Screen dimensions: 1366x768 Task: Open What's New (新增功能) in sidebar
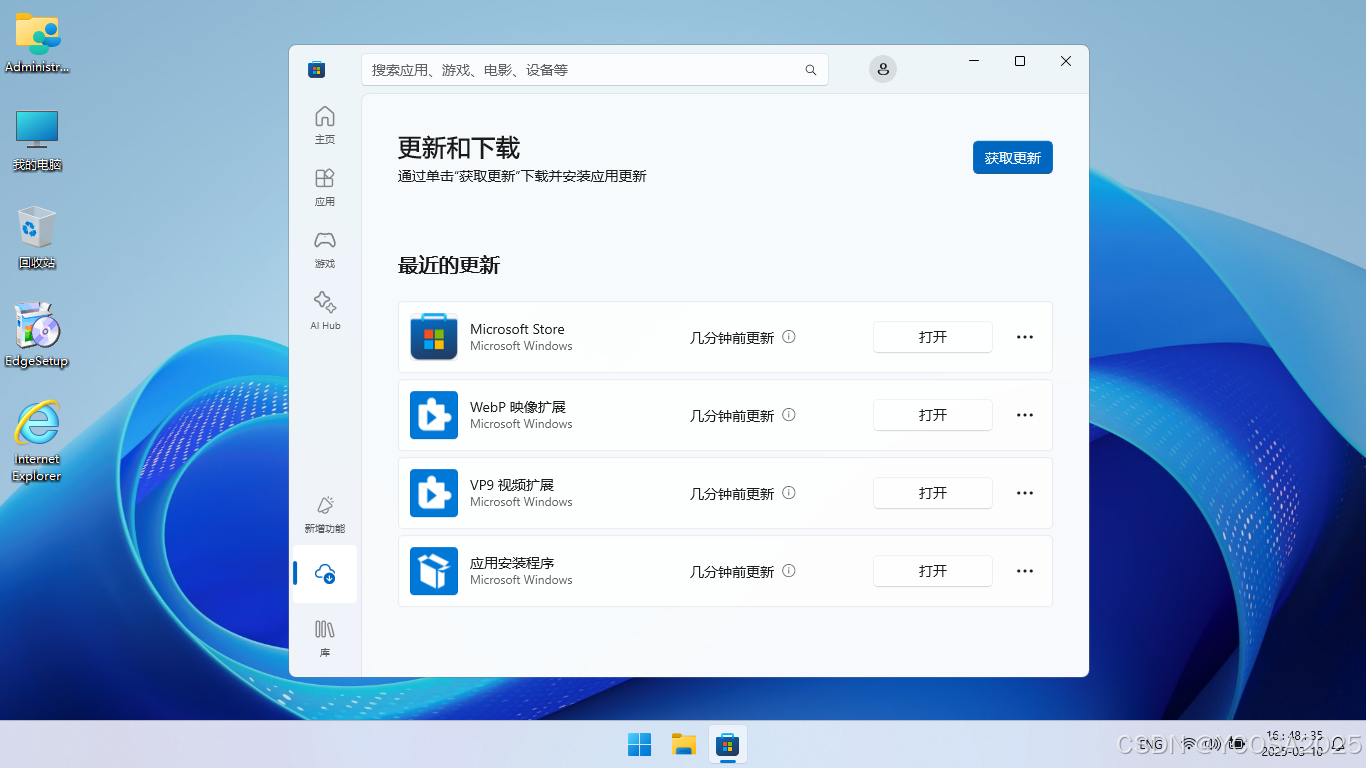(324, 514)
